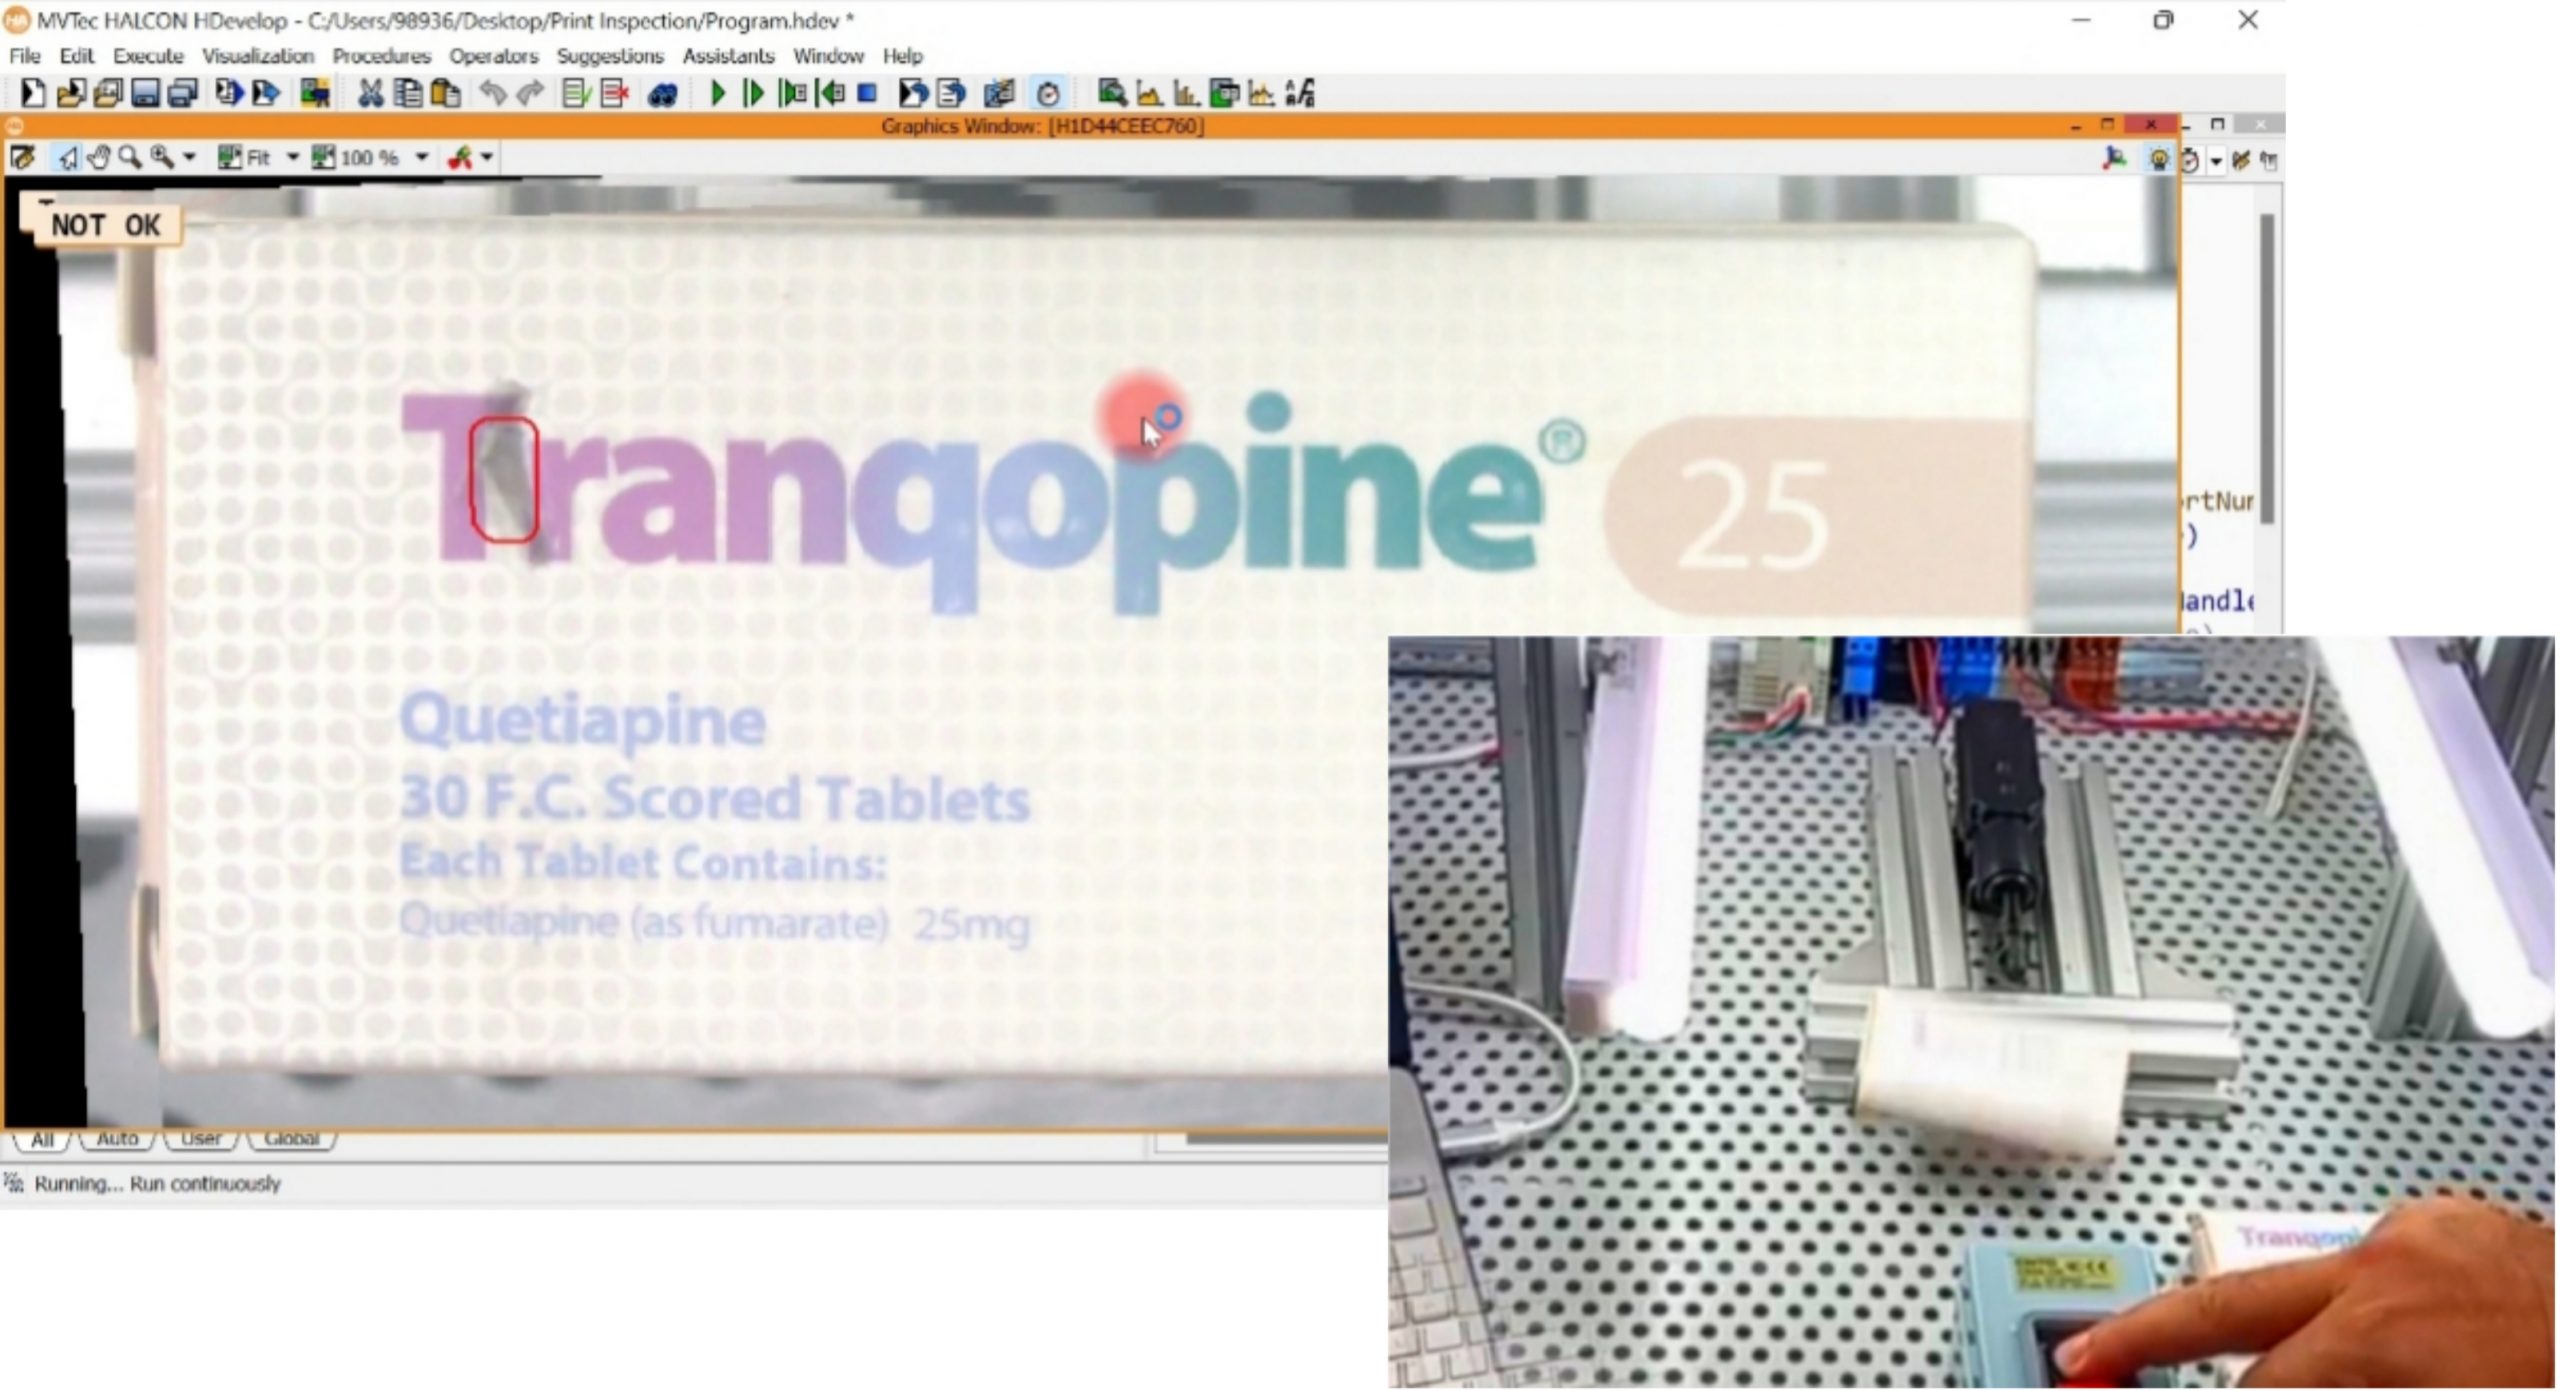Click the Undo arrow icon
The width and height of the screenshot is (2560, 1391).
tap(492, 94)
